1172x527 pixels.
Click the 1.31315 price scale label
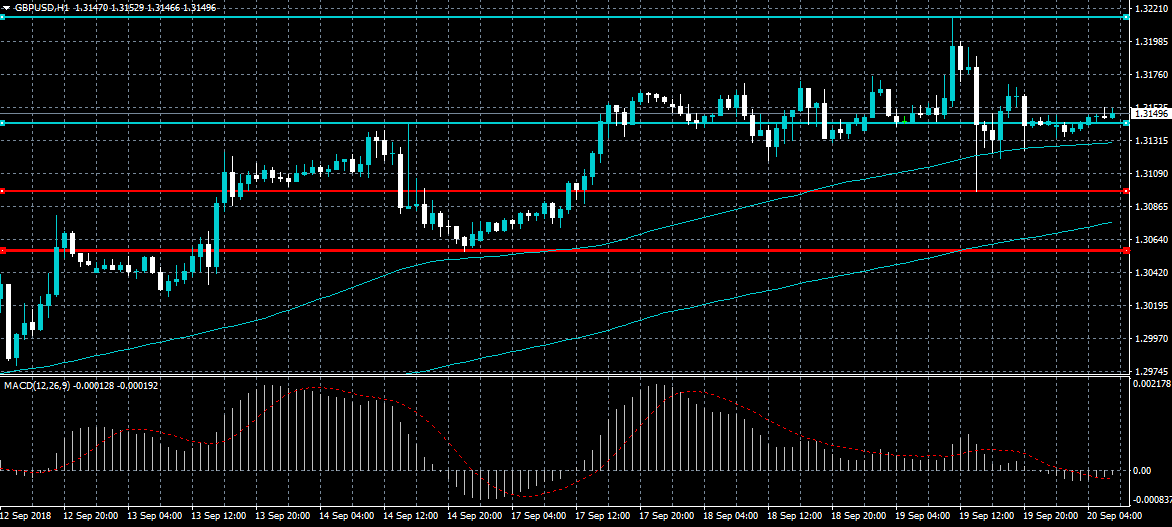(x=1150, y=141)
